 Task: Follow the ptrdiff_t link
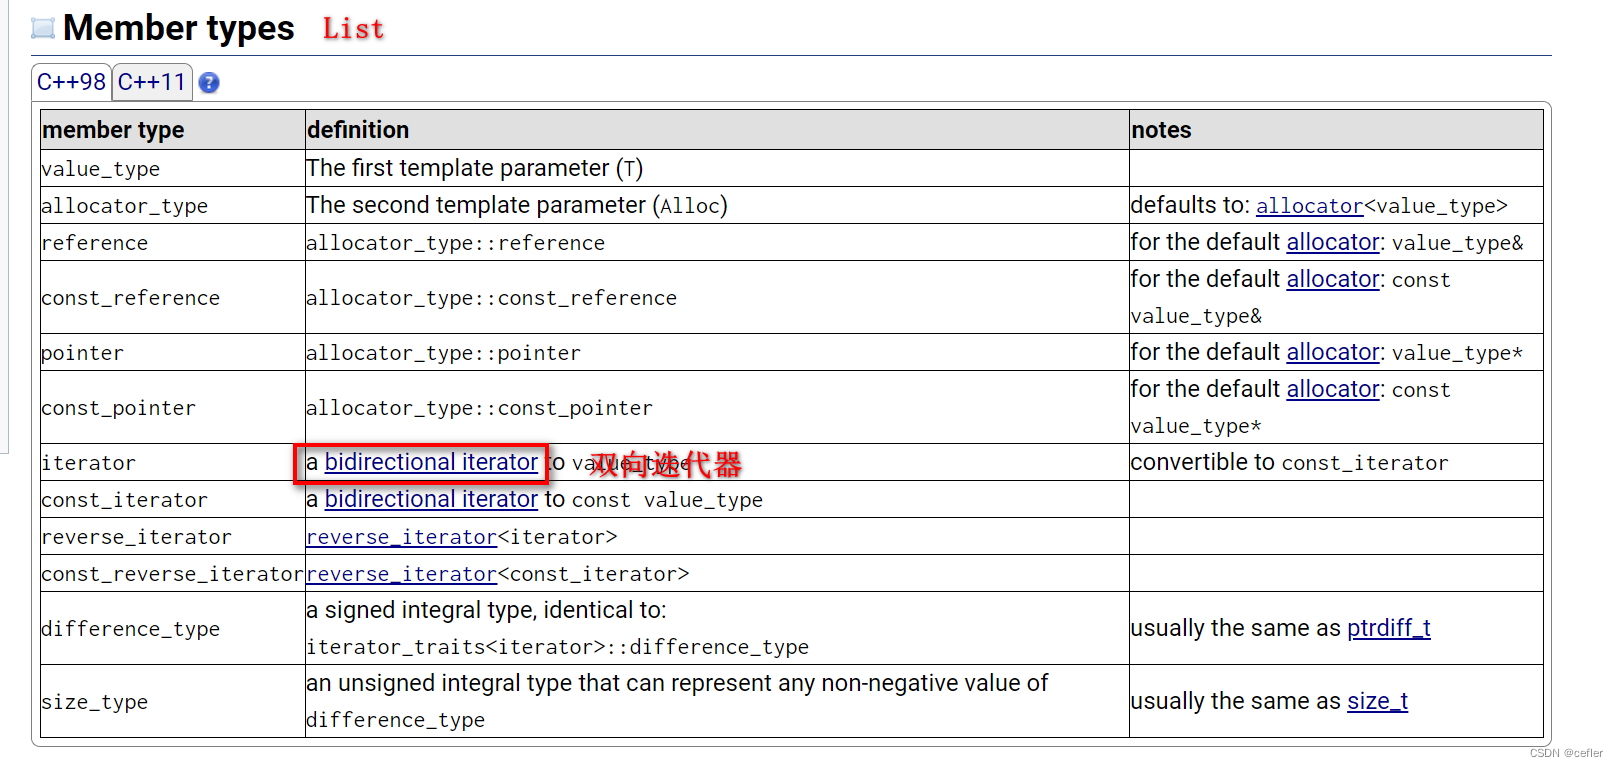point(1388,628)
